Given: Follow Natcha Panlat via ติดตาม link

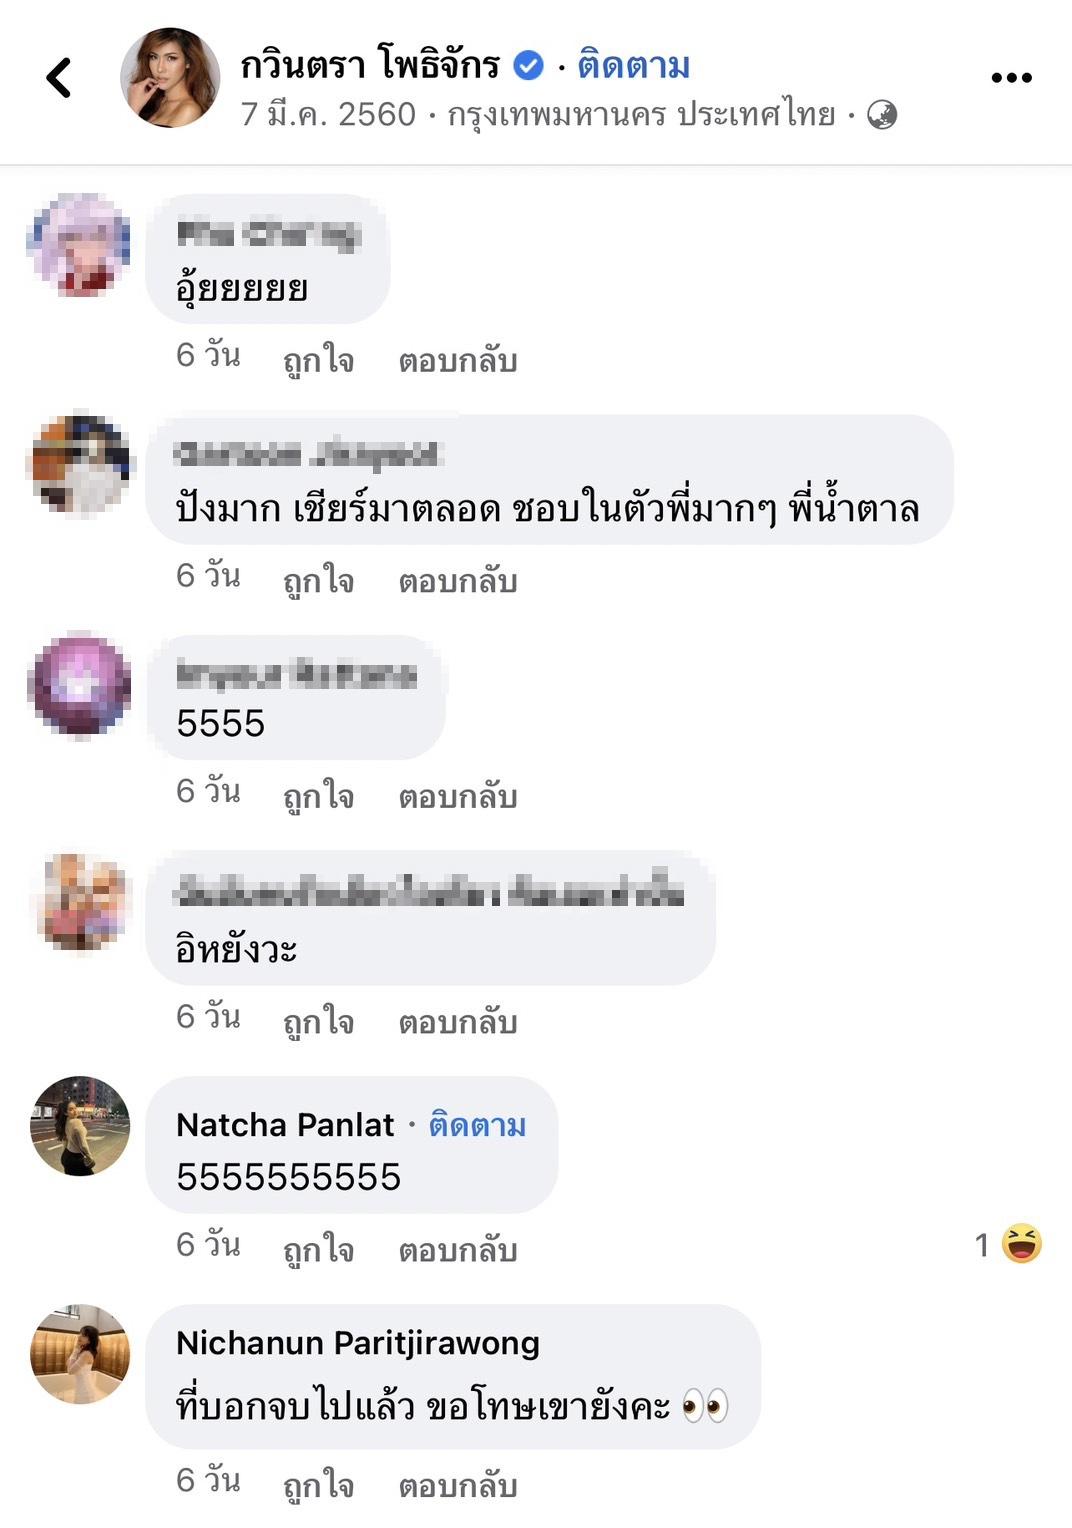Looking at the screenshot, I should (x=477, y=1125).
